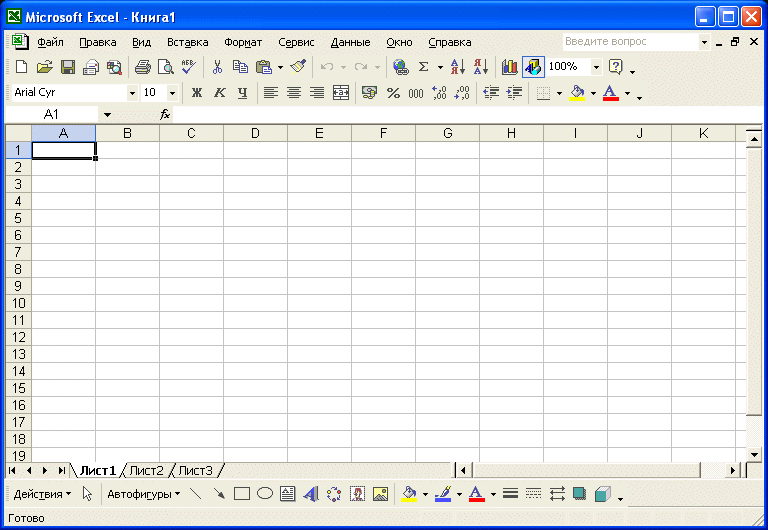Click the Print icon
768x530 pixels.
tap(143, 67)
